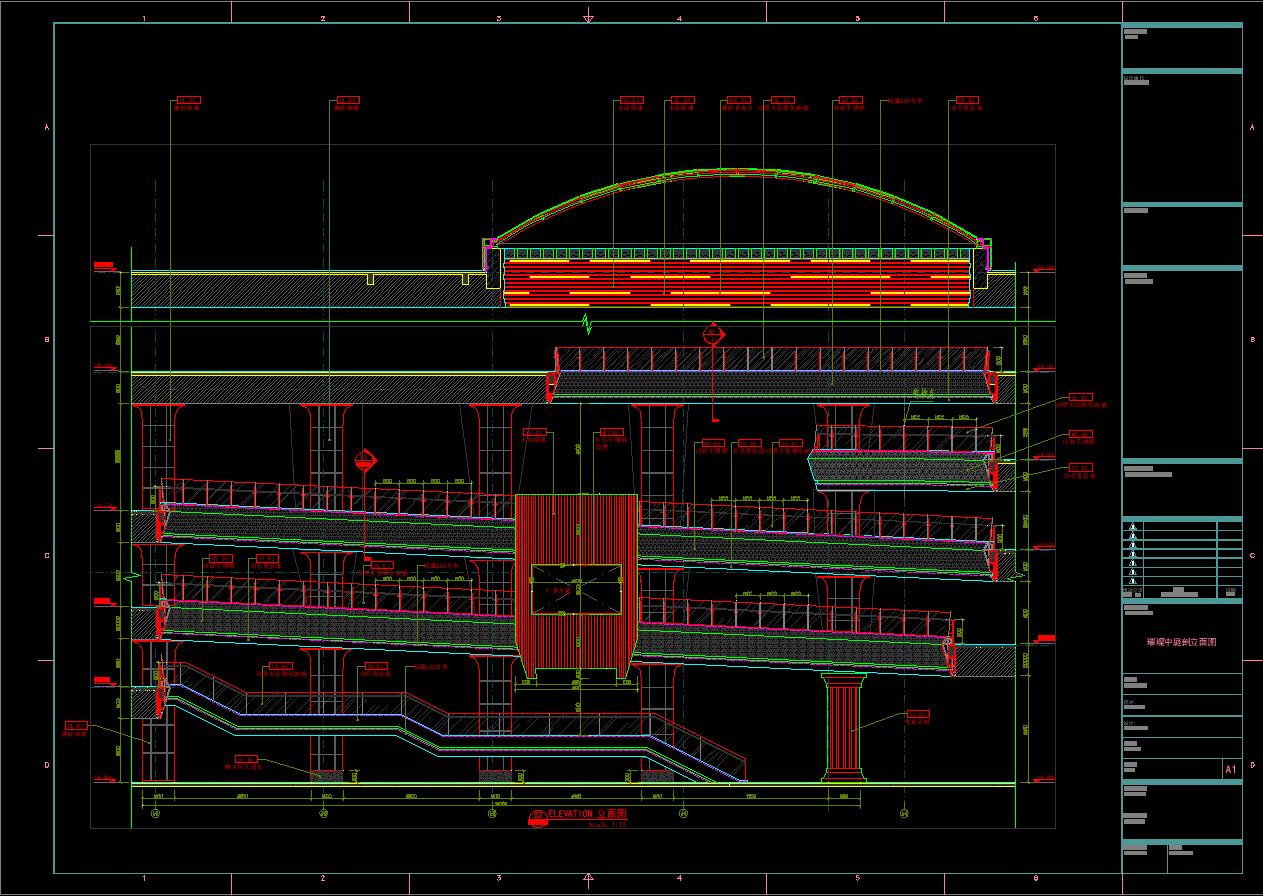Click the top revision triangle in title block
Viewport: 1263px width, 896px height.
point(1132,527)
